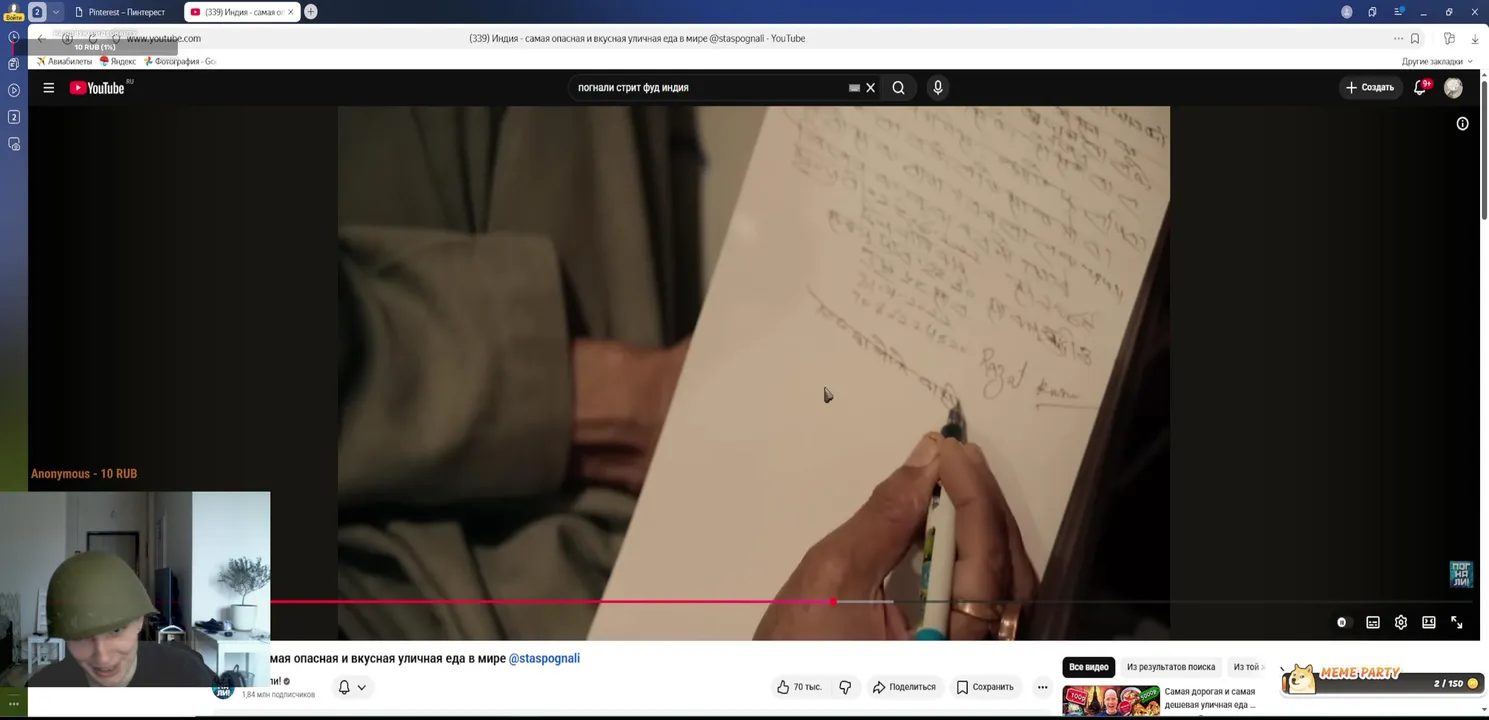Open sidebar tabs icon showing 2

pyautogui.click(x=14, y=117)
